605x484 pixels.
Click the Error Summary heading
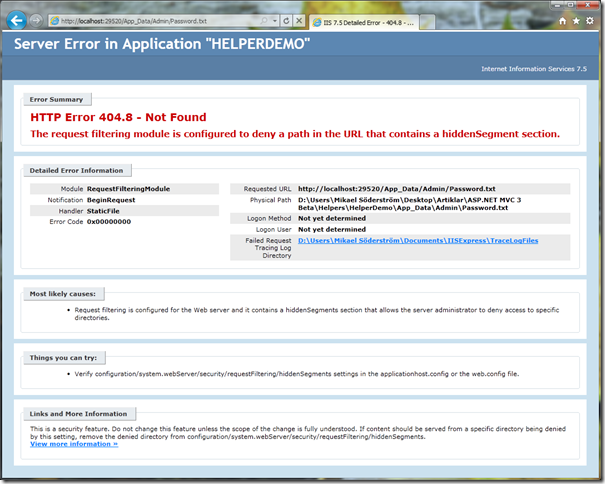57,100
